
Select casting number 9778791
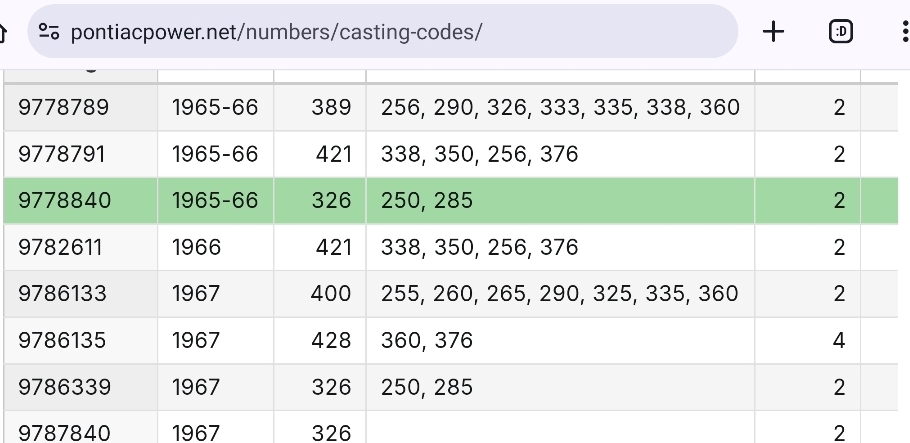tap(62, 154)
